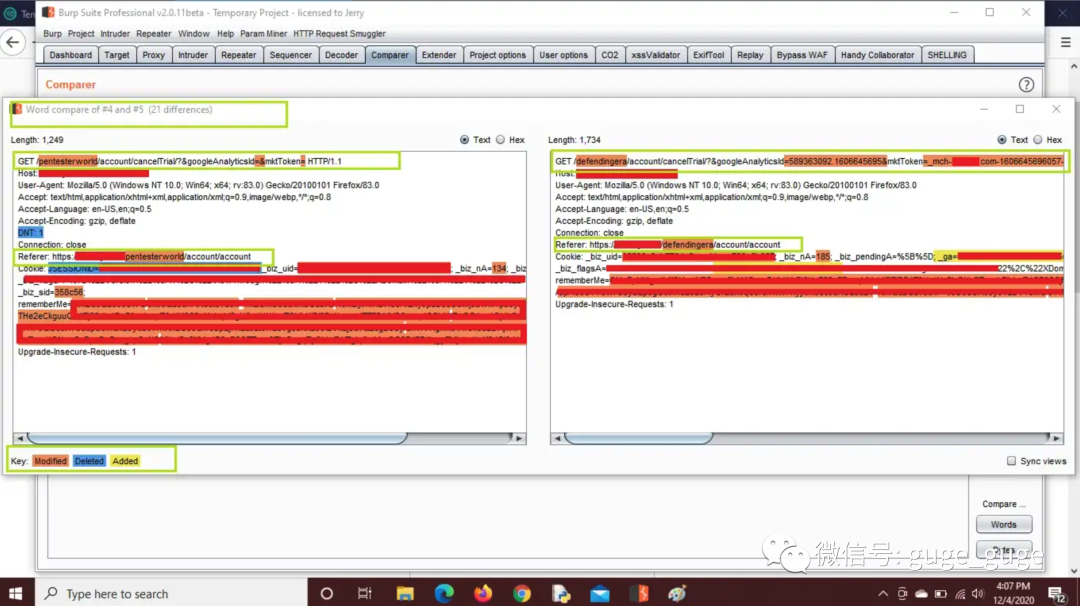
Task: Switch to the Repeater tab
Action: click(238, 55)
